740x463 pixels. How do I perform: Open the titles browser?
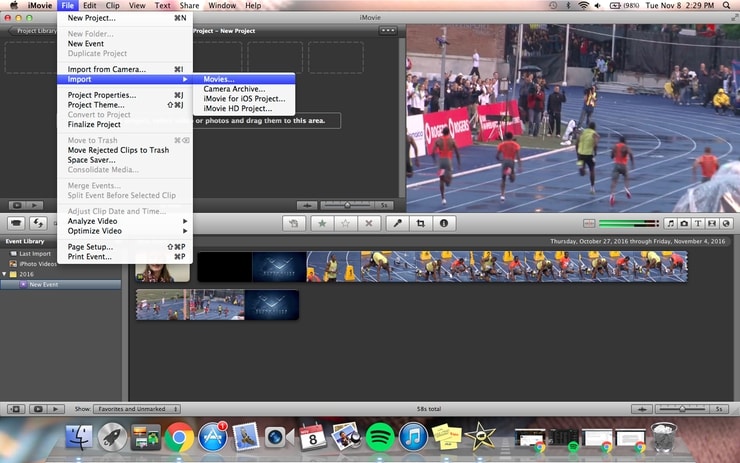(698, 223)
